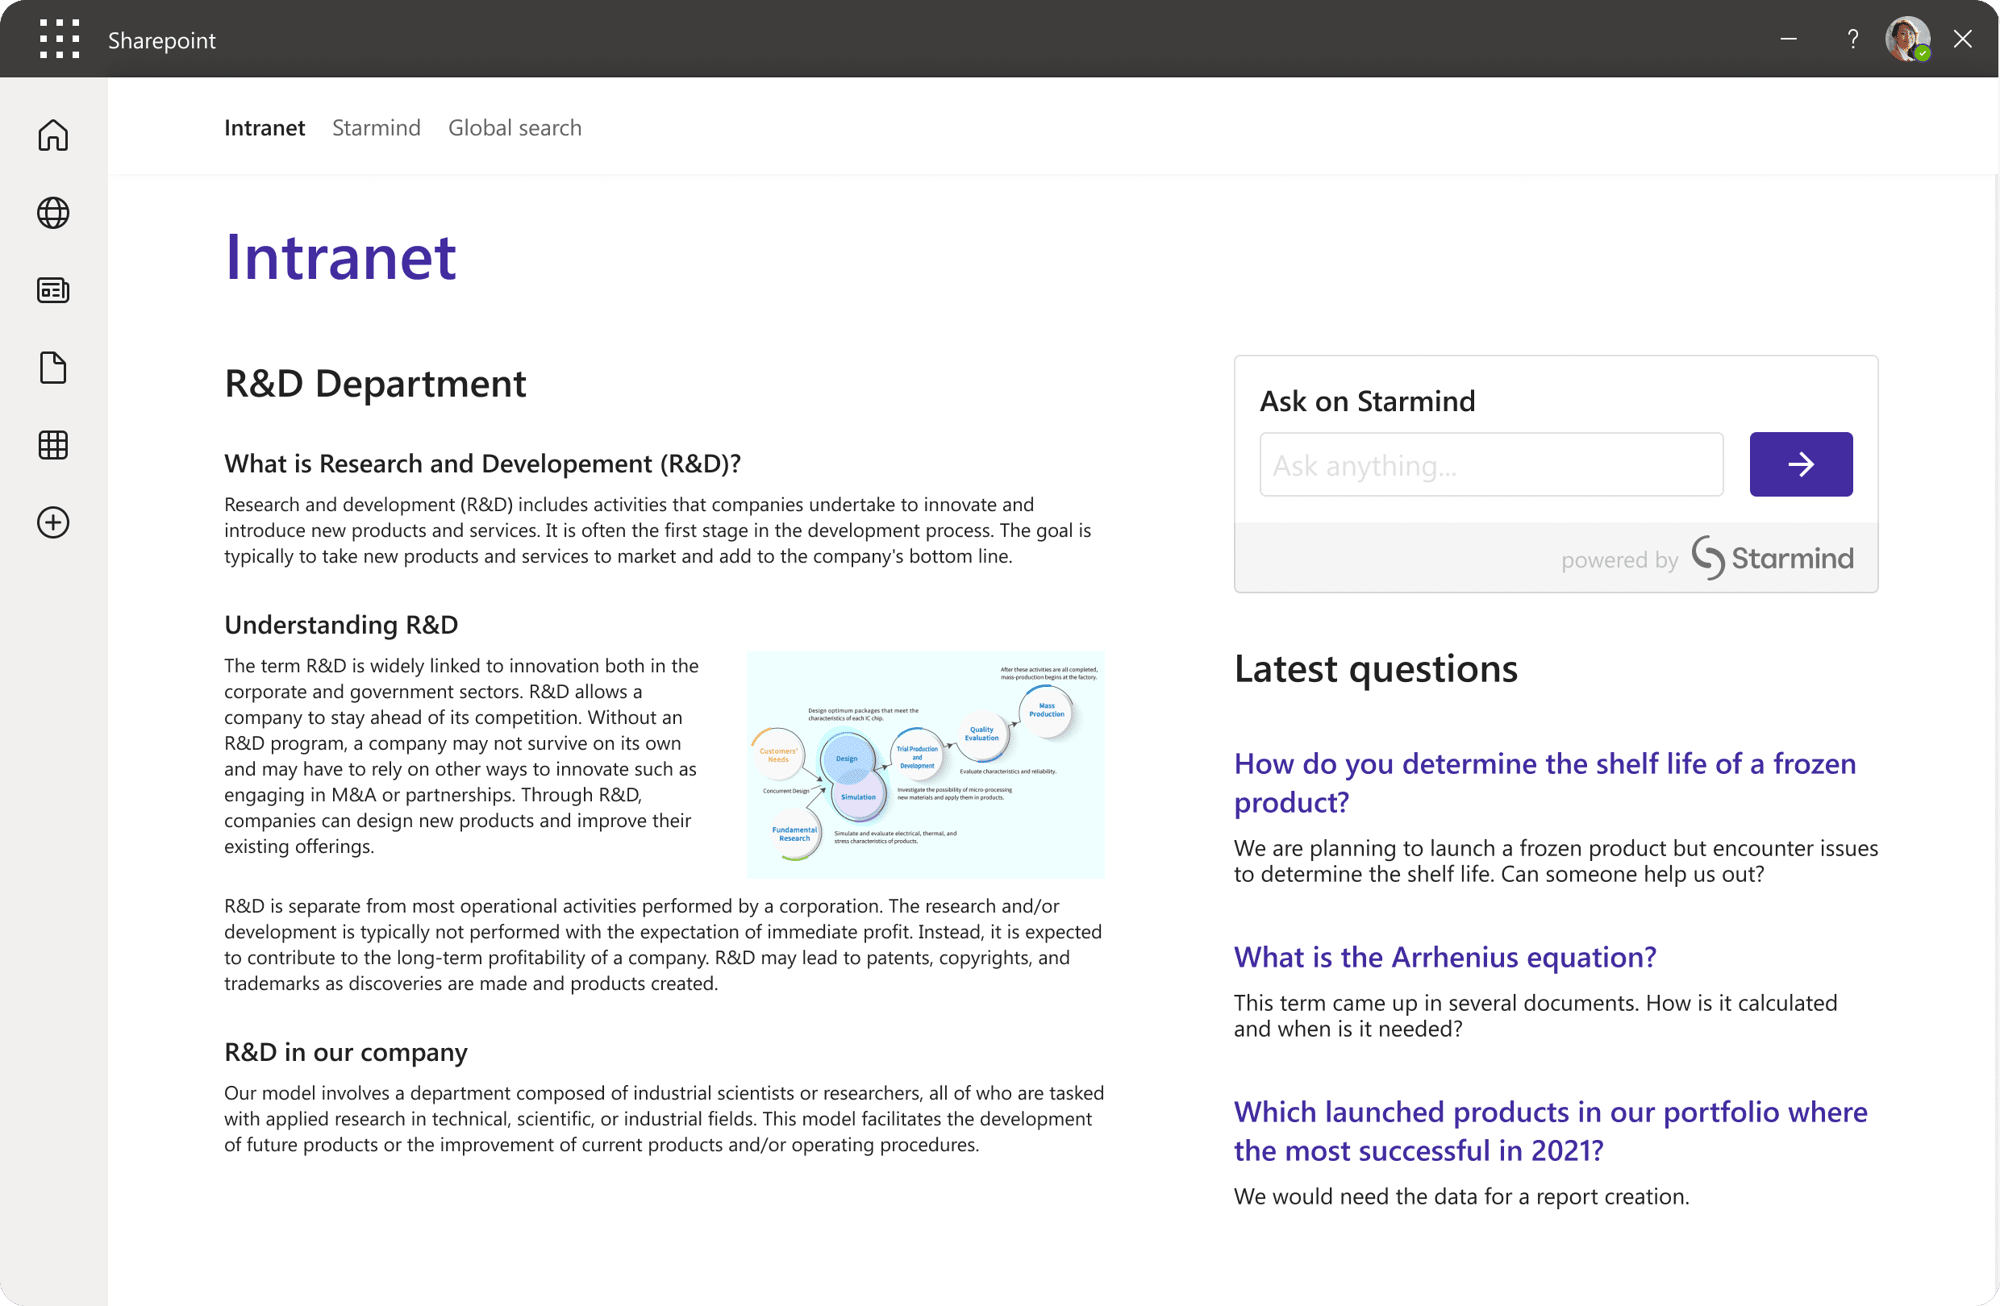Open the Global search tab

click(515, 127)
